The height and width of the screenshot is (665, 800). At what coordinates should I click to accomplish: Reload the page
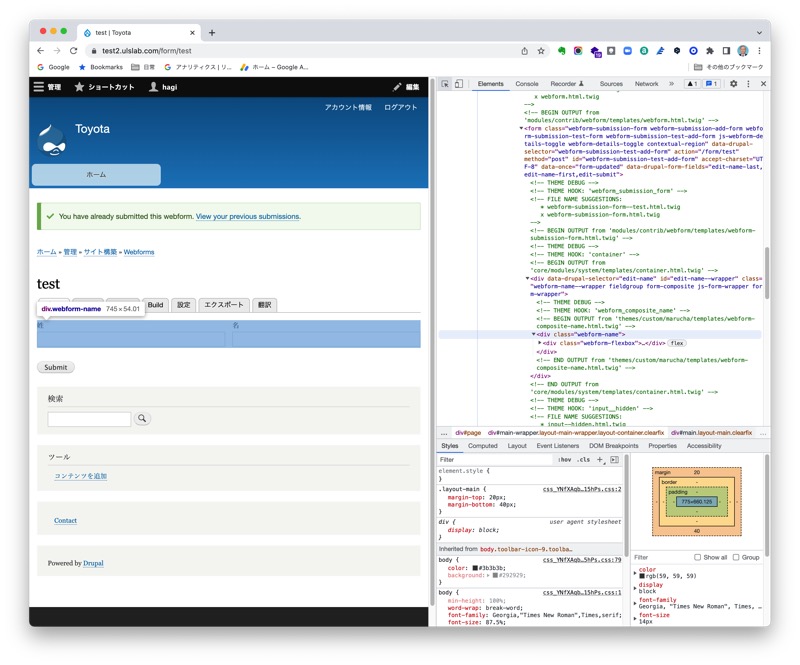(73, 51)
